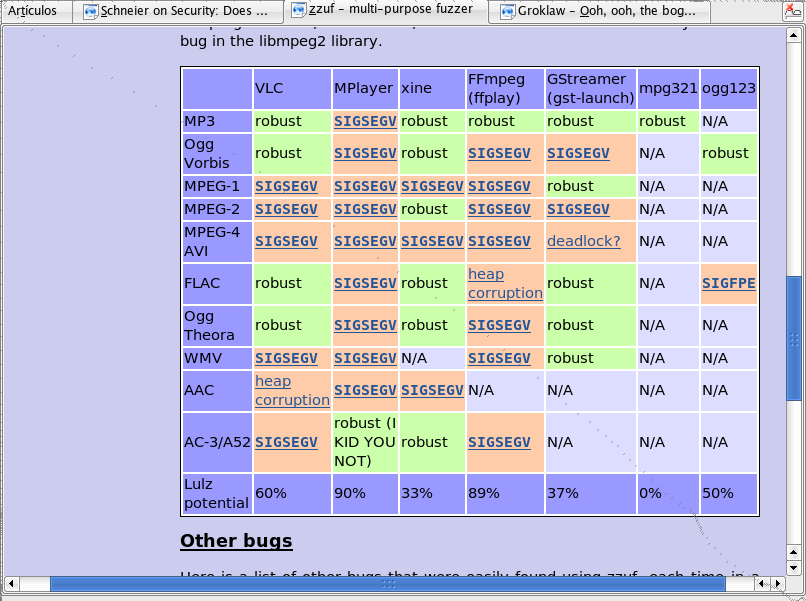Open the AAC VLC heap corruption link
This screenshot has width=806, height=601.
click(x=292, y=391)
